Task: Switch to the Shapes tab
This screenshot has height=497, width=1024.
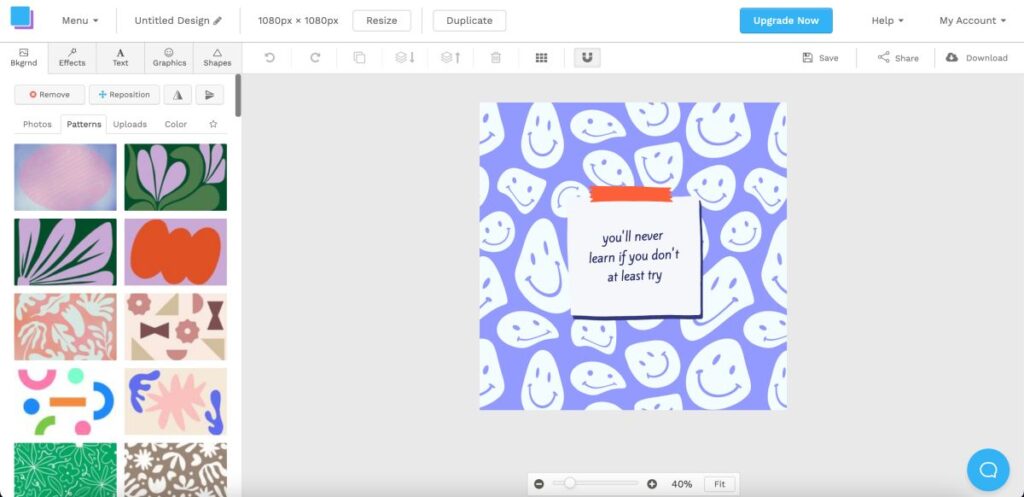Action: tap(217, 57)
